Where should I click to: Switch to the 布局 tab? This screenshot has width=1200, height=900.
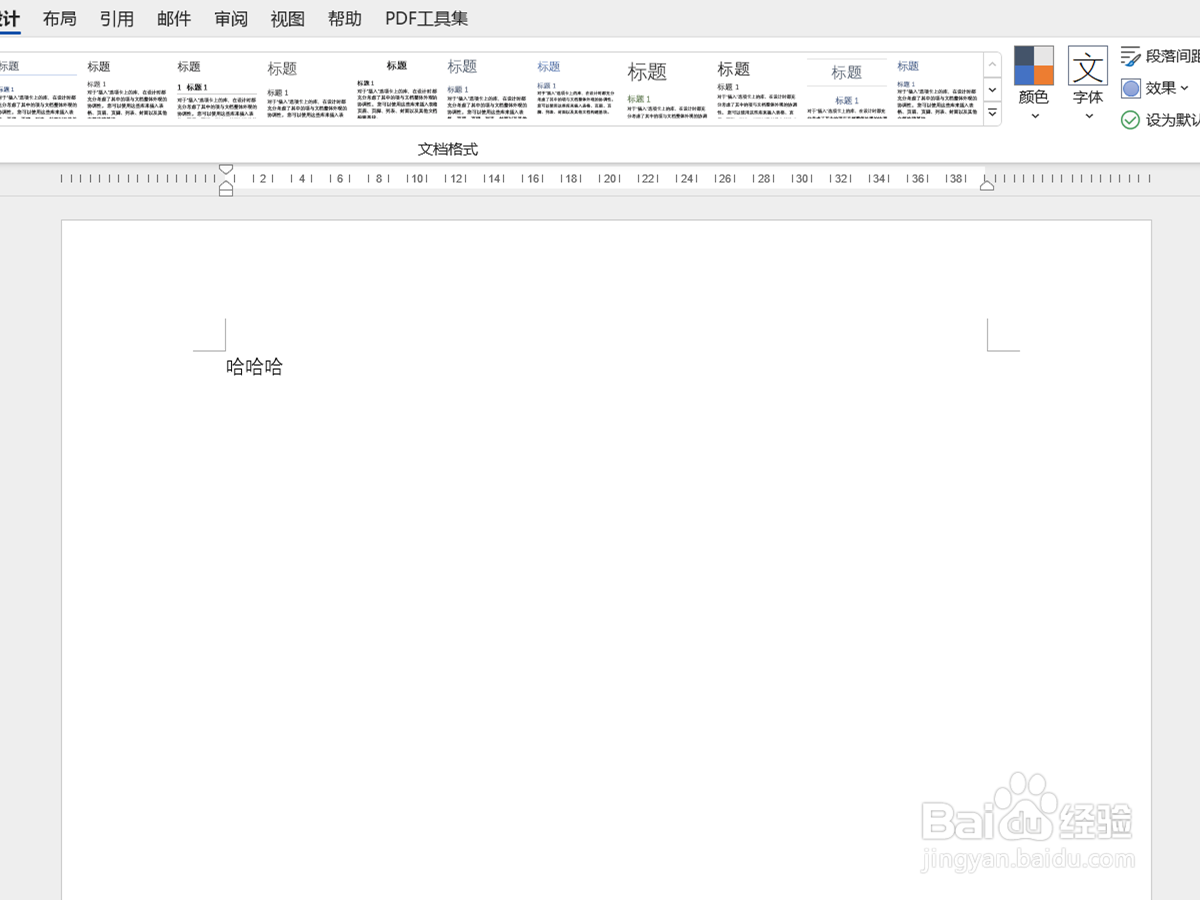pos(60,18)
